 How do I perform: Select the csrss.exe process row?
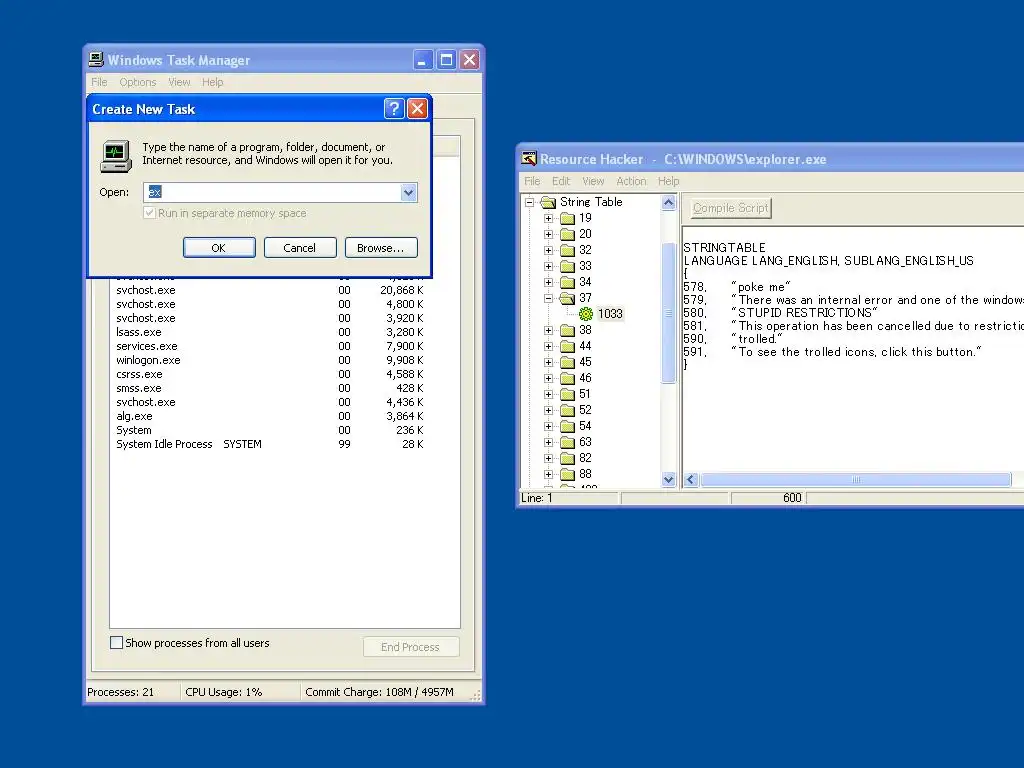pos(270,374)
